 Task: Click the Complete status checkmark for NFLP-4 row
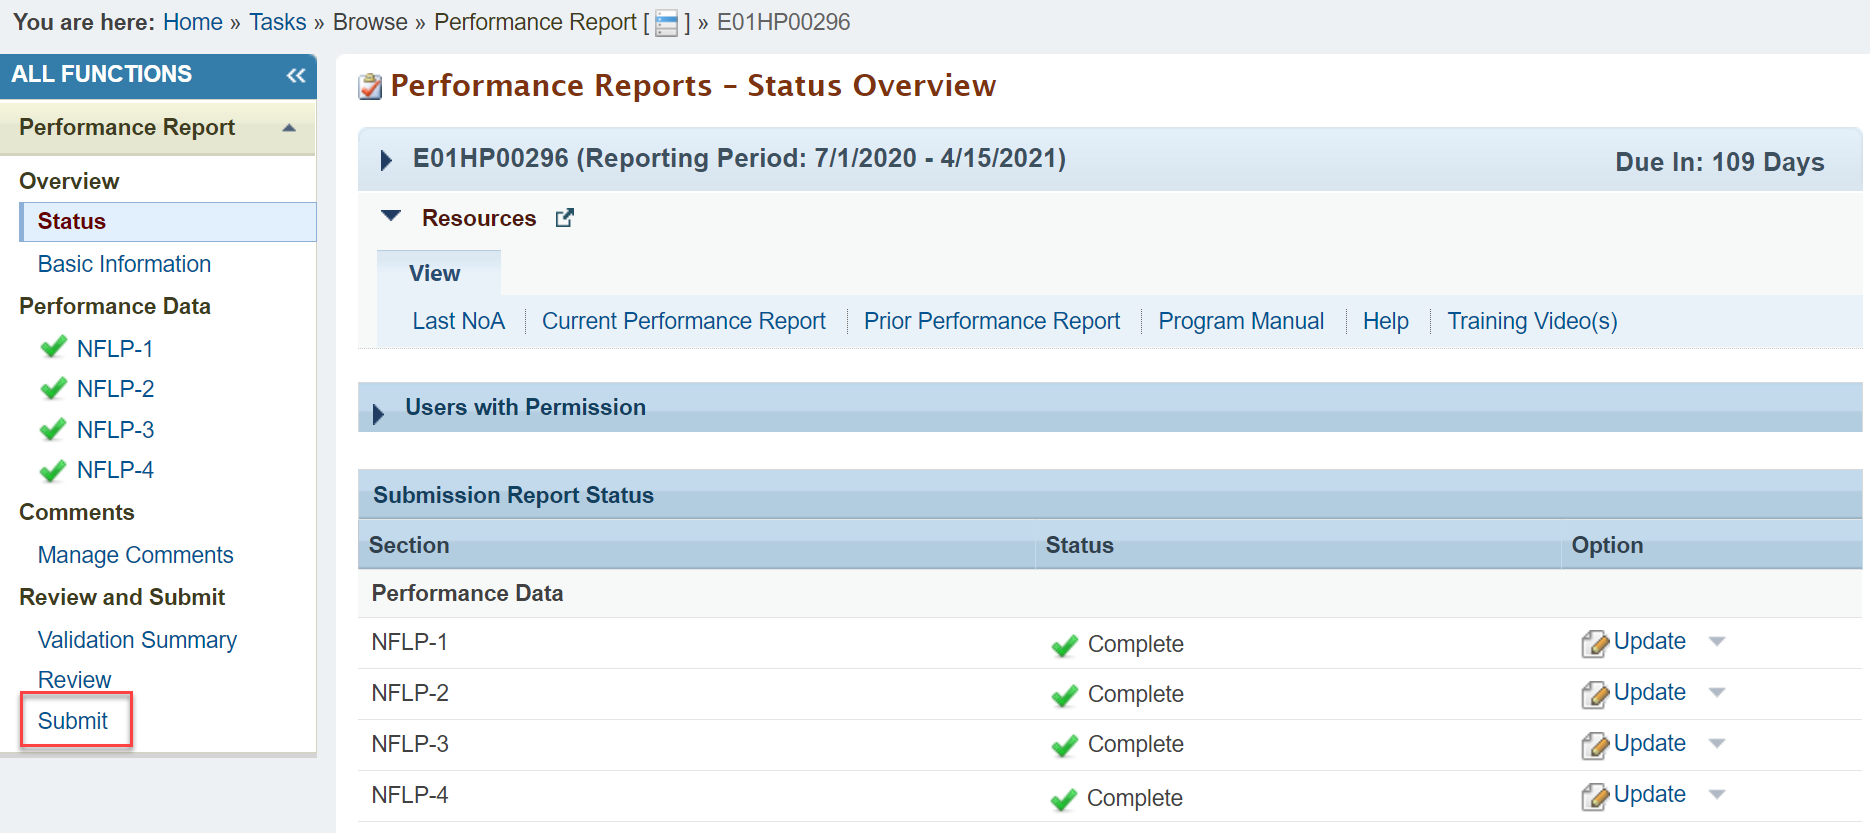tap(1063, 799)
